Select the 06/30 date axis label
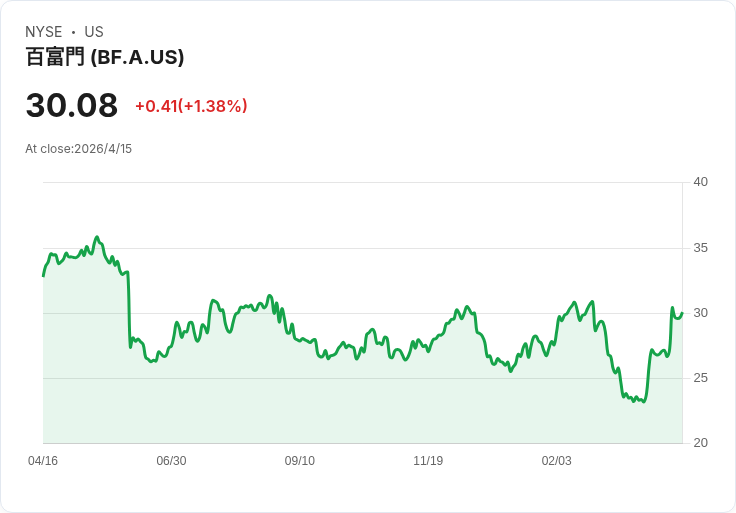Screen dimensions: 736x513 [x=171, y=460]
